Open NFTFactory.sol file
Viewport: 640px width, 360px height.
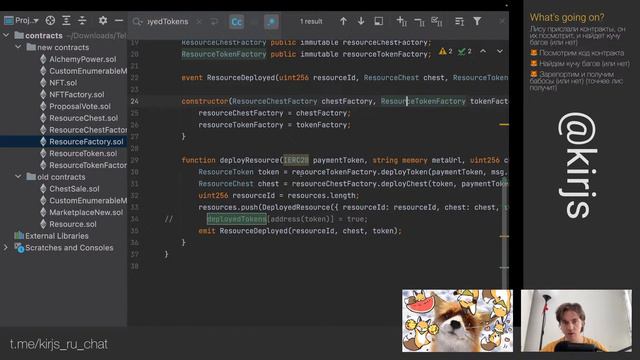(x=77, y=95)
